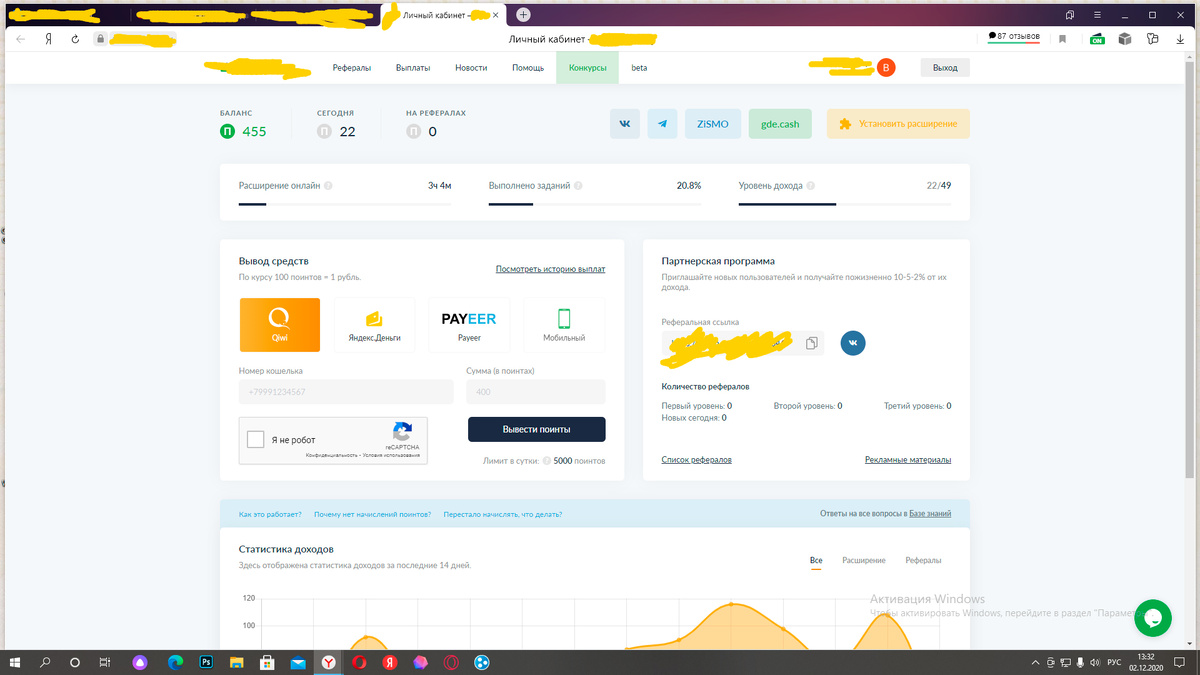Open the Telegram channel icon

[x=662, y=124]
